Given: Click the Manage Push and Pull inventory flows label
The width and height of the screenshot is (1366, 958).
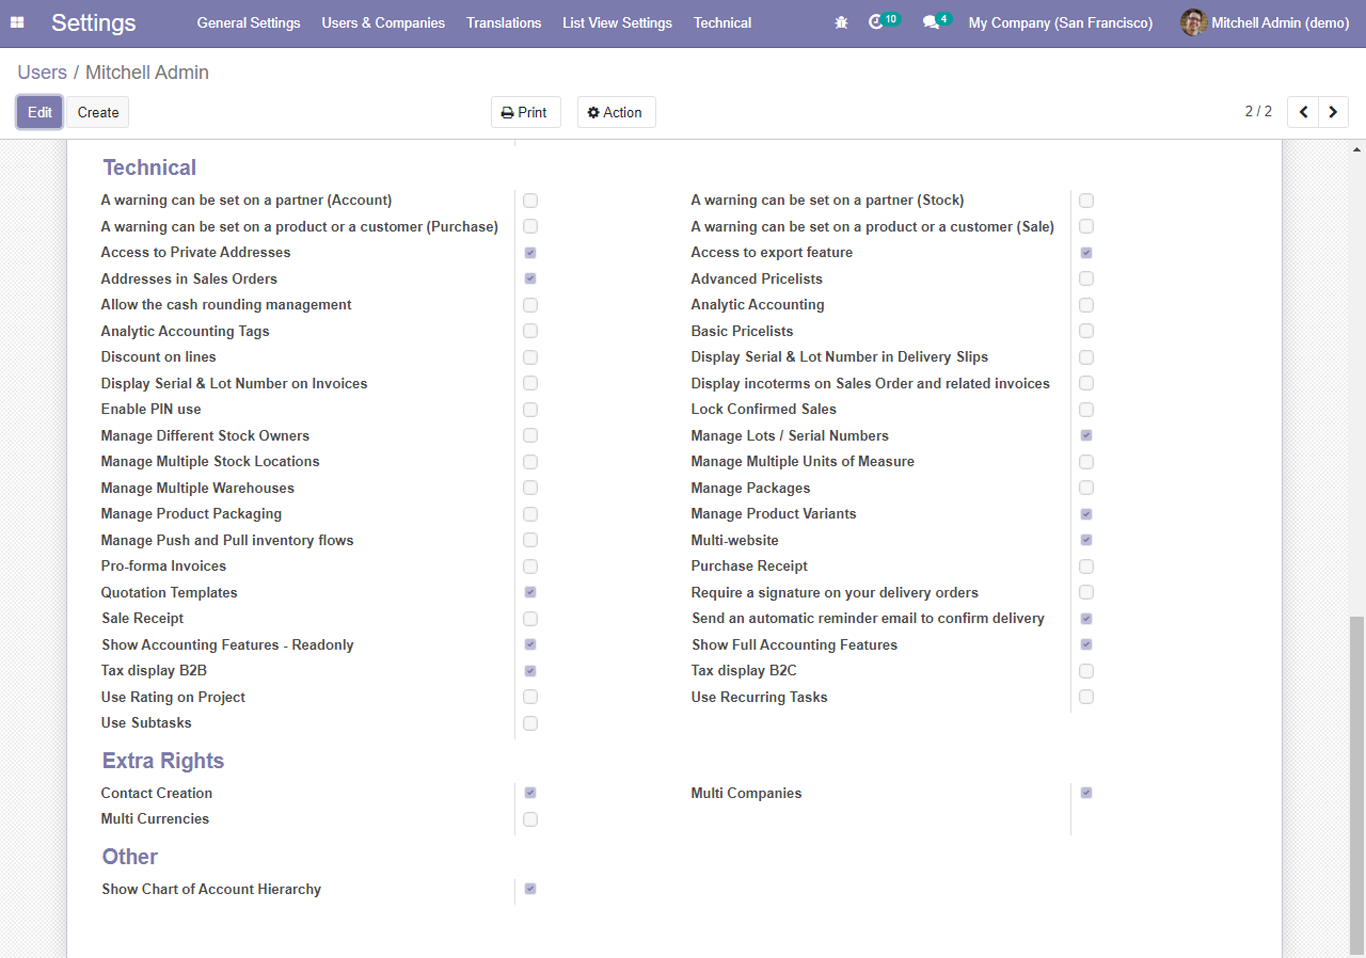Looking at the screenshot, I should click(x=227, y=540).
